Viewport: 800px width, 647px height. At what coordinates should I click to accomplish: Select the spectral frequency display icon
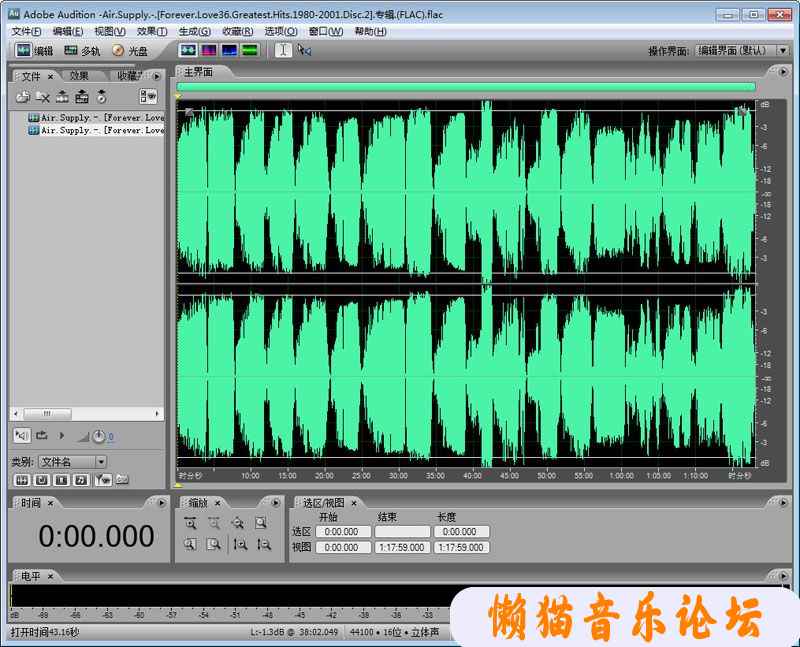209,50
